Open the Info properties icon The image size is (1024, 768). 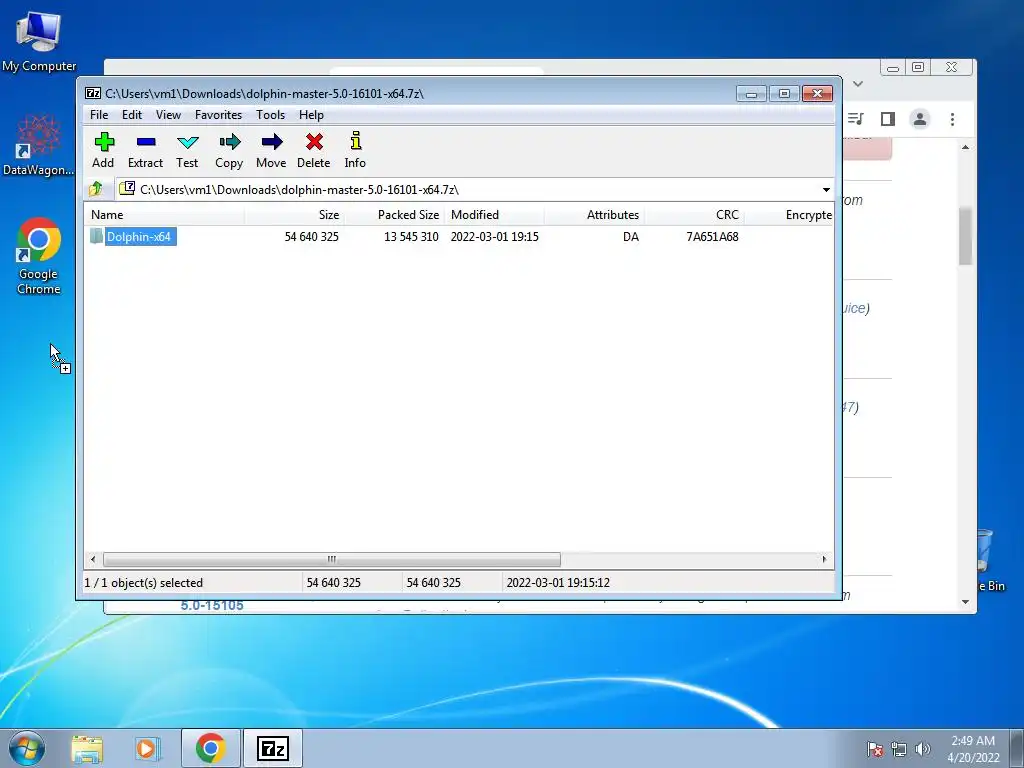355,150
